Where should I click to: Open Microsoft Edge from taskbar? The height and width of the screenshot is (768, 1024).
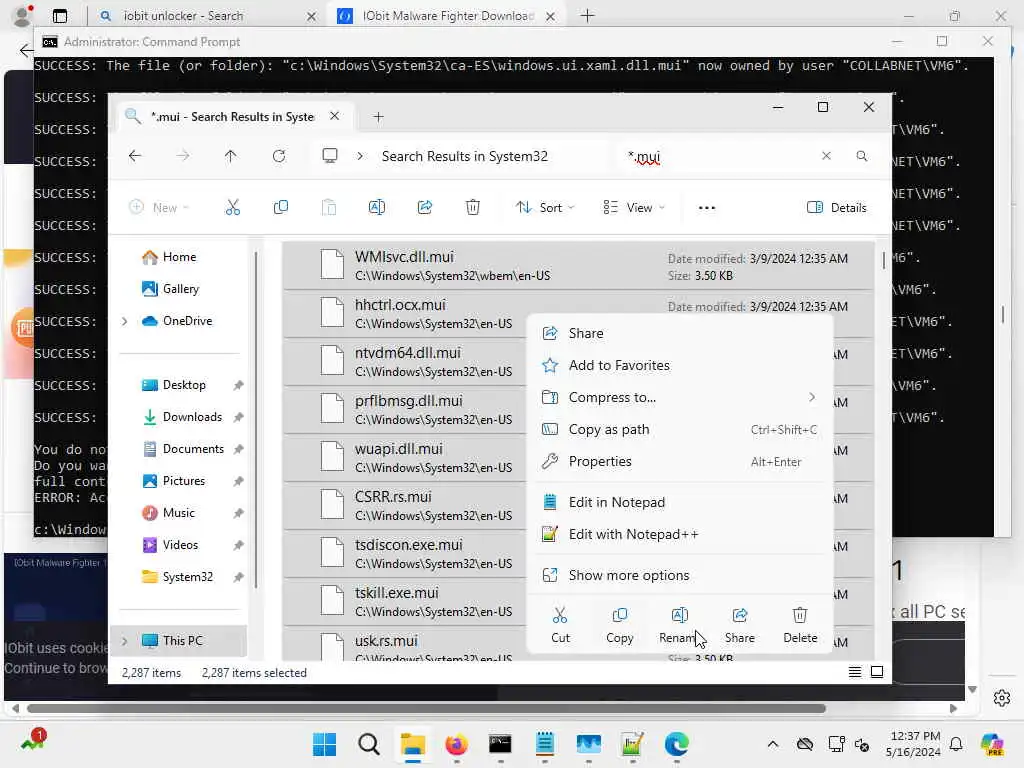tap(677, 744)
